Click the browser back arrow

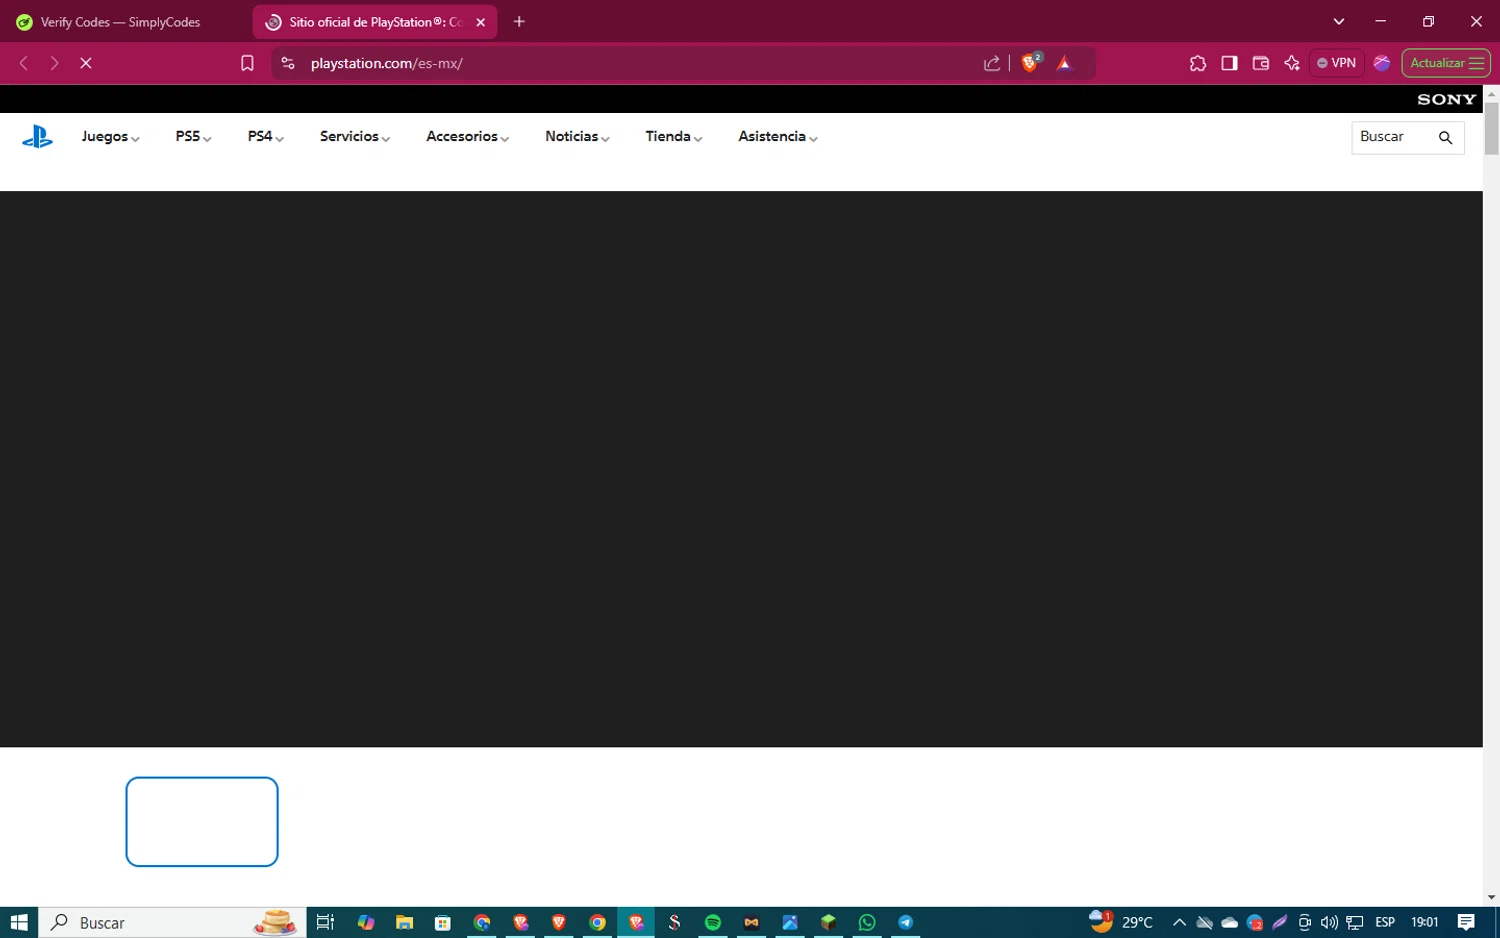24,63
